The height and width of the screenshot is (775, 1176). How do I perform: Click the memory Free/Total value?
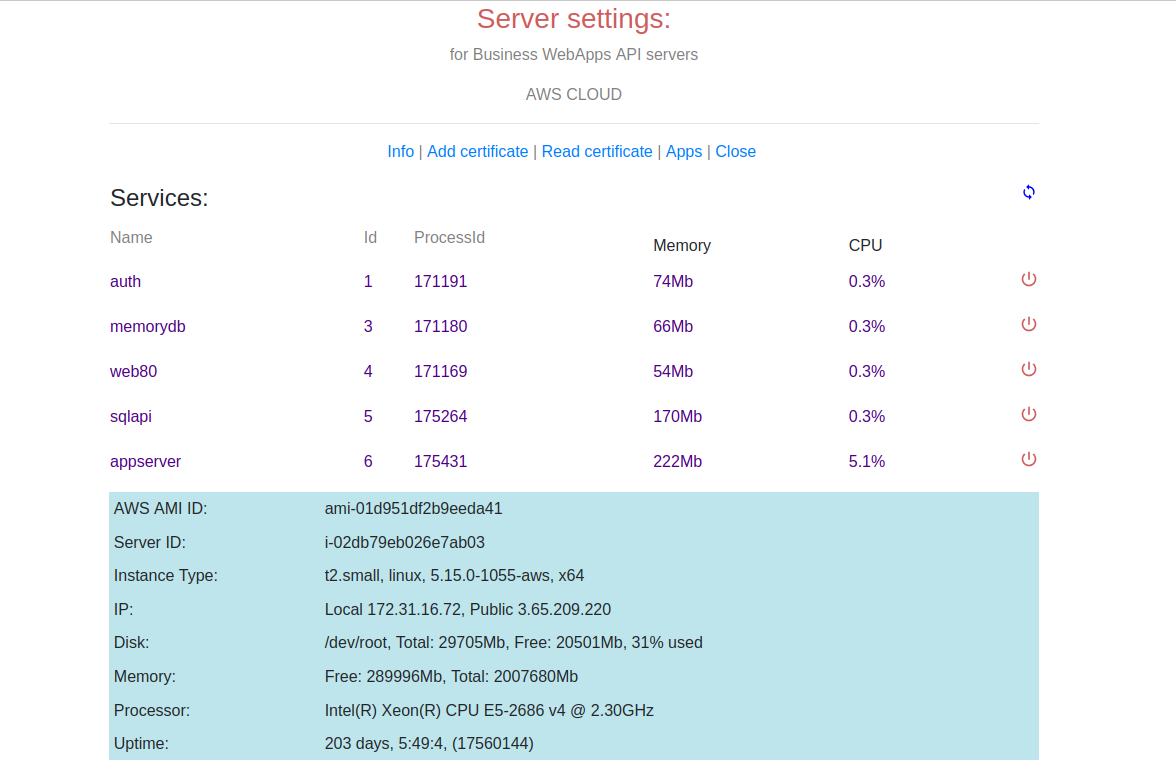451,677
